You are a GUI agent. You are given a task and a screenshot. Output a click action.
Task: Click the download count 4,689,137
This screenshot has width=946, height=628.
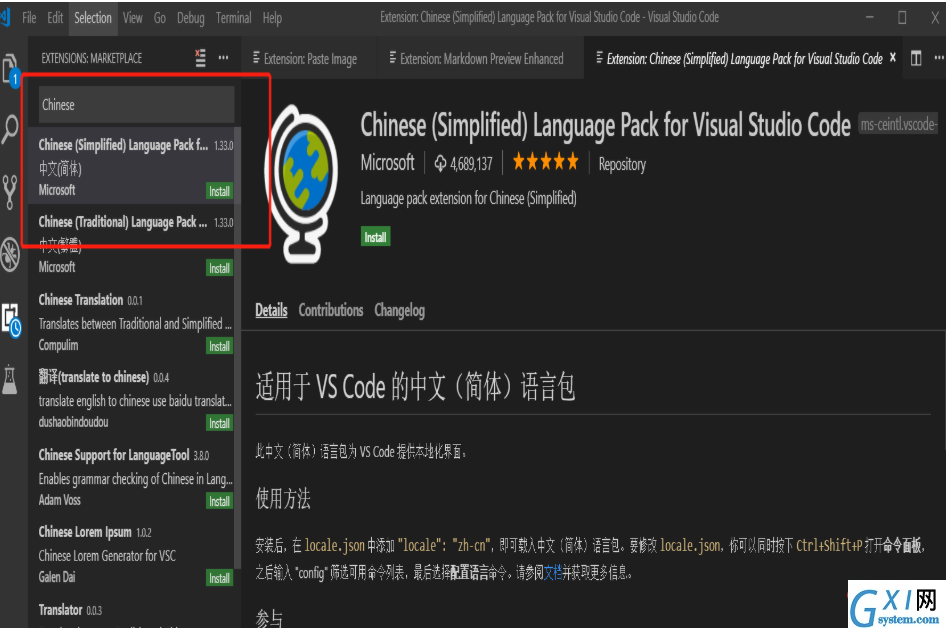point(463,163)
